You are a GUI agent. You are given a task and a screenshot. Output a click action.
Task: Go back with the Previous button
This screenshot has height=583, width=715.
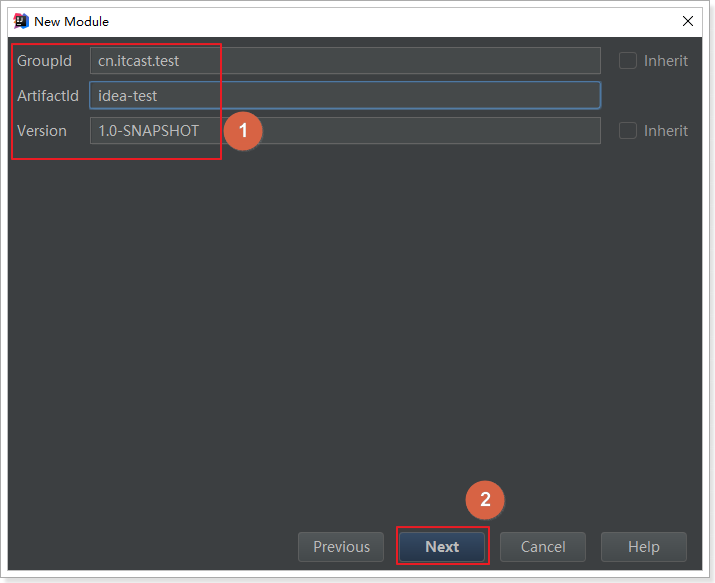click(x=341, y=547)
